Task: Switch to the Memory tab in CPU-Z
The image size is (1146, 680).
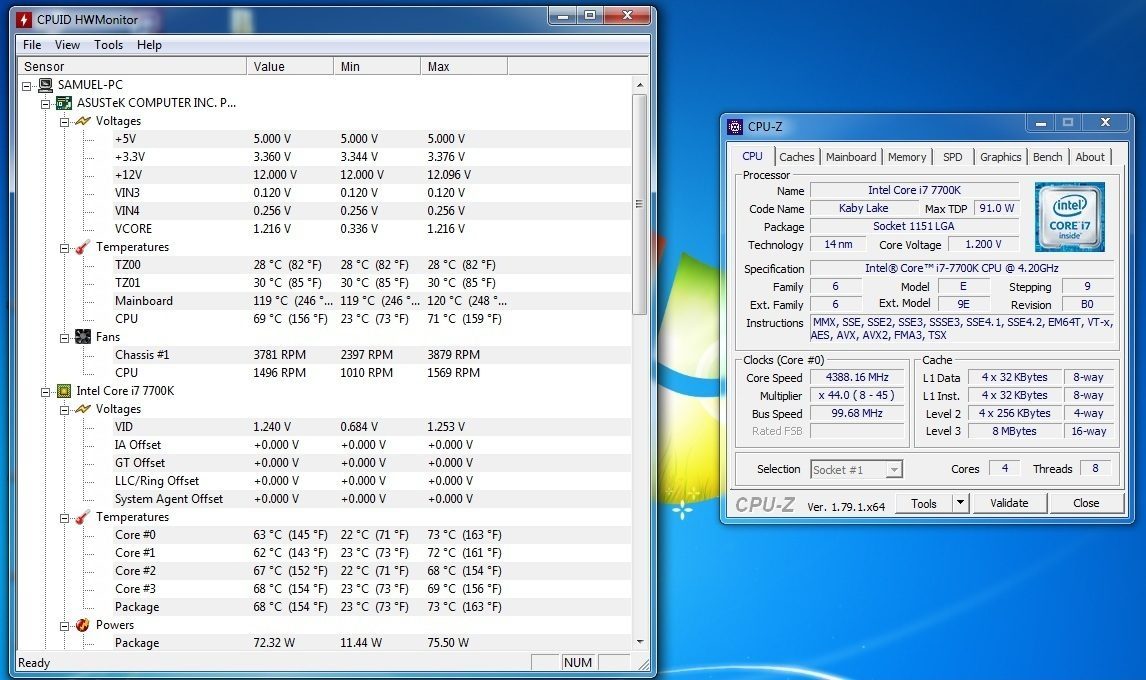Action: pyautogui.click(x=907, y=157)
